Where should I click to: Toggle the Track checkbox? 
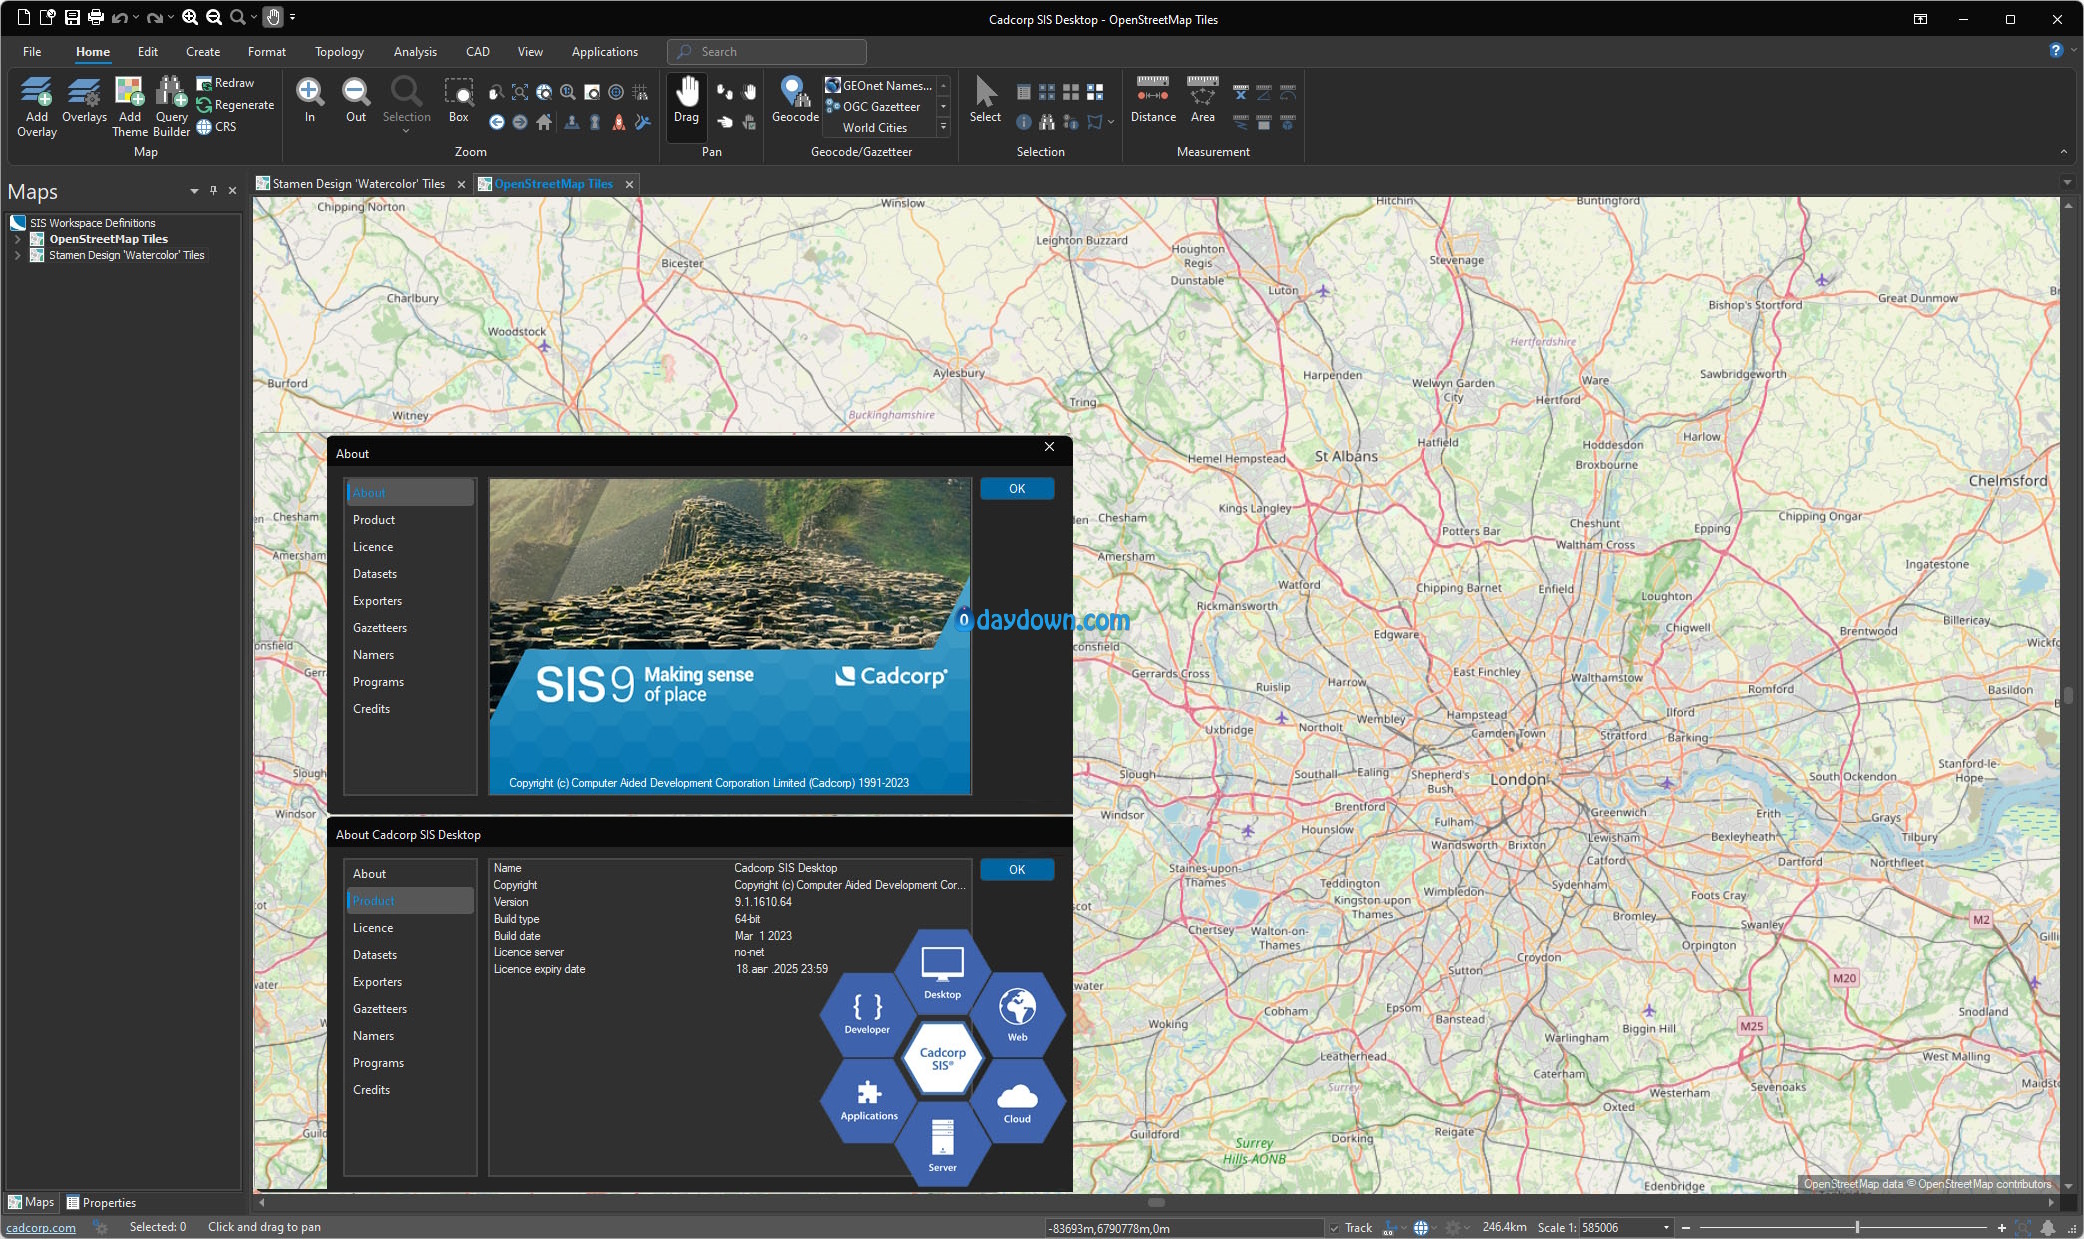[1334, 1228]
